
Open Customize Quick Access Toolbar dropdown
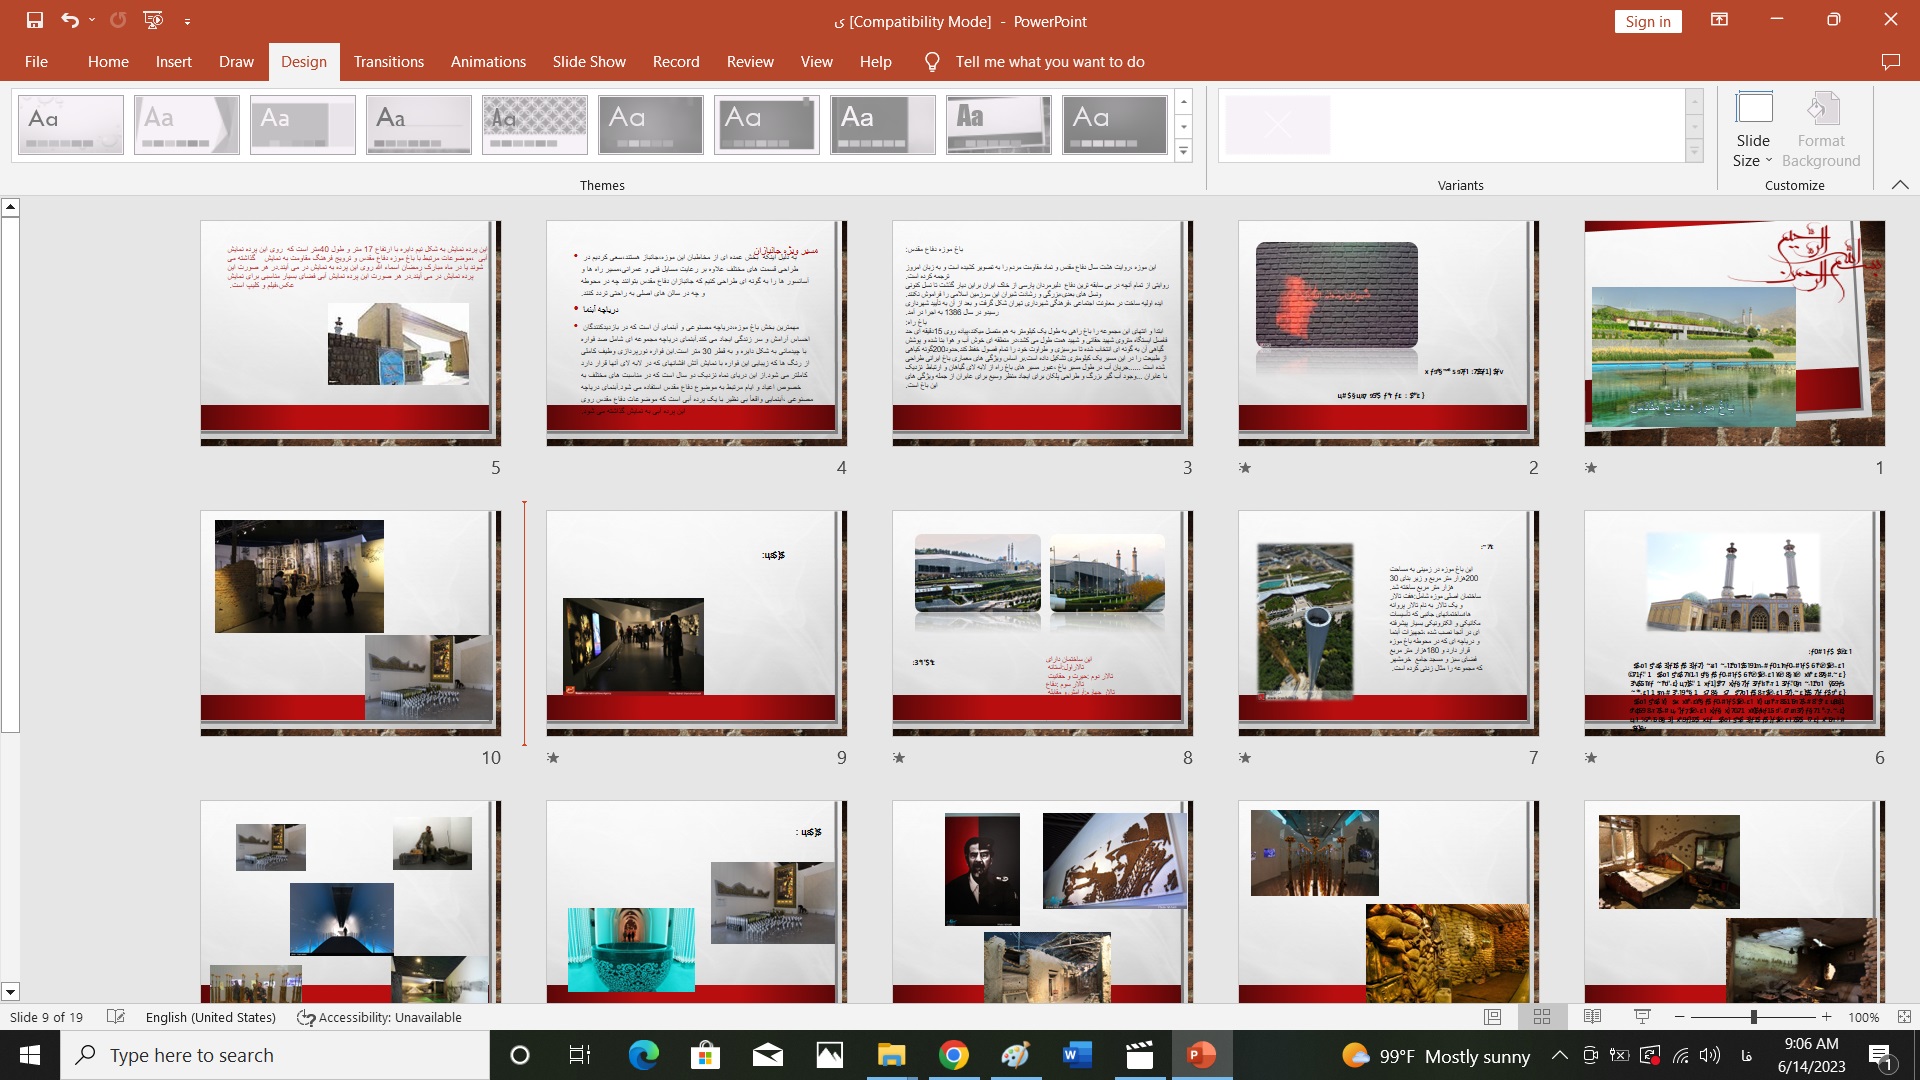pos(187,21)
